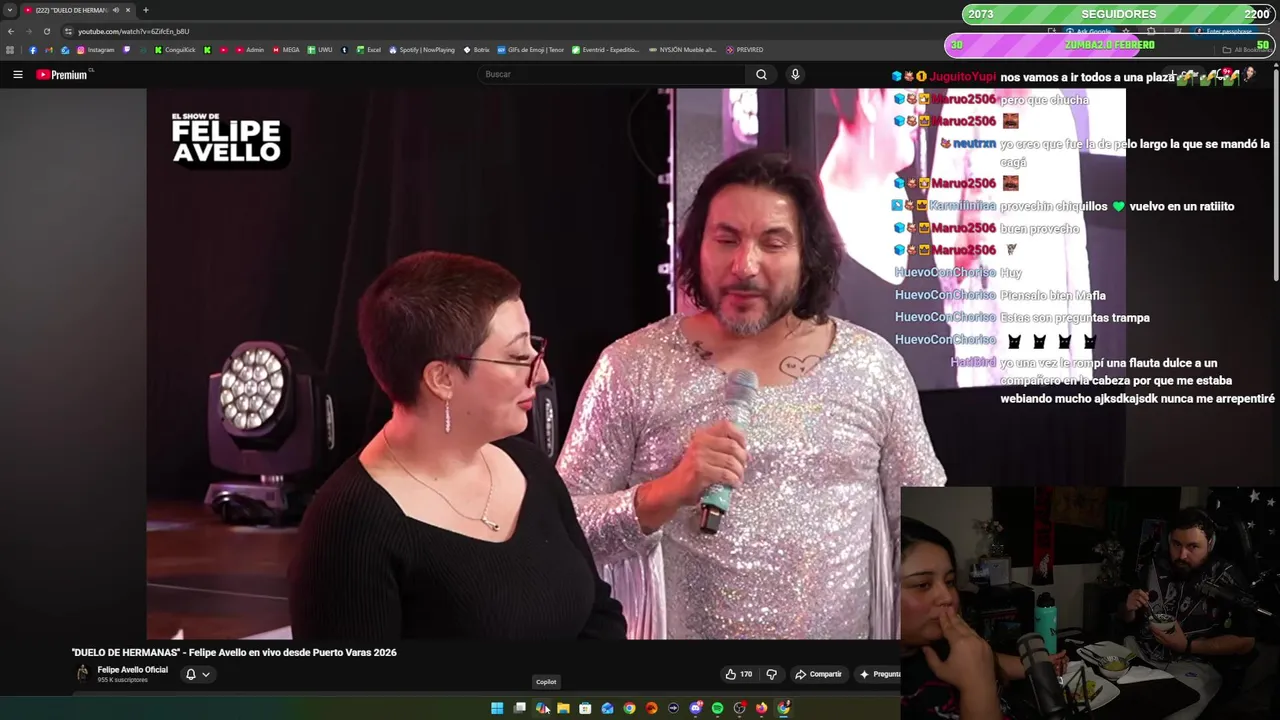Image resolution: width=1280 pixels, height=720 pixels.
Task: Open the subscription notification bell dropdown
Action: click(198, 674)
